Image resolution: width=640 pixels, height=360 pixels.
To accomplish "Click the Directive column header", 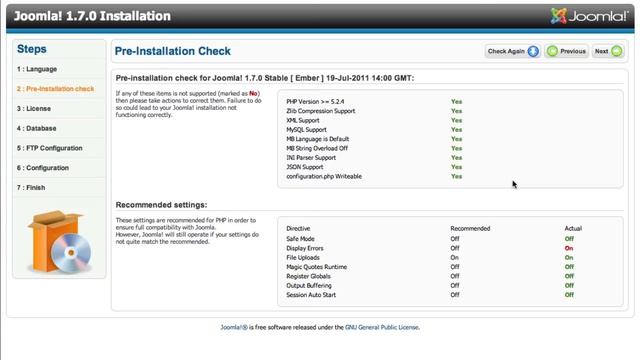I will pyautogui.click(x=298, y=229).
